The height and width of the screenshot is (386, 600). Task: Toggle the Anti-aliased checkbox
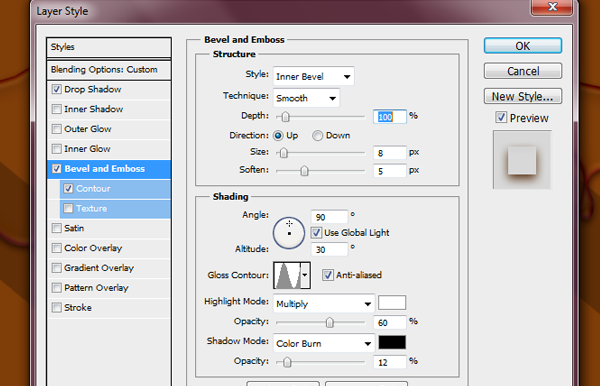pos(328,275)
